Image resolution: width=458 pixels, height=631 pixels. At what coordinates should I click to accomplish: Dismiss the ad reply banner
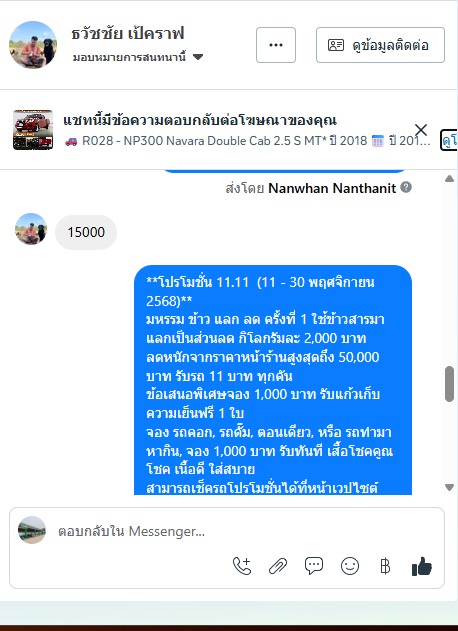pos(421,130)
